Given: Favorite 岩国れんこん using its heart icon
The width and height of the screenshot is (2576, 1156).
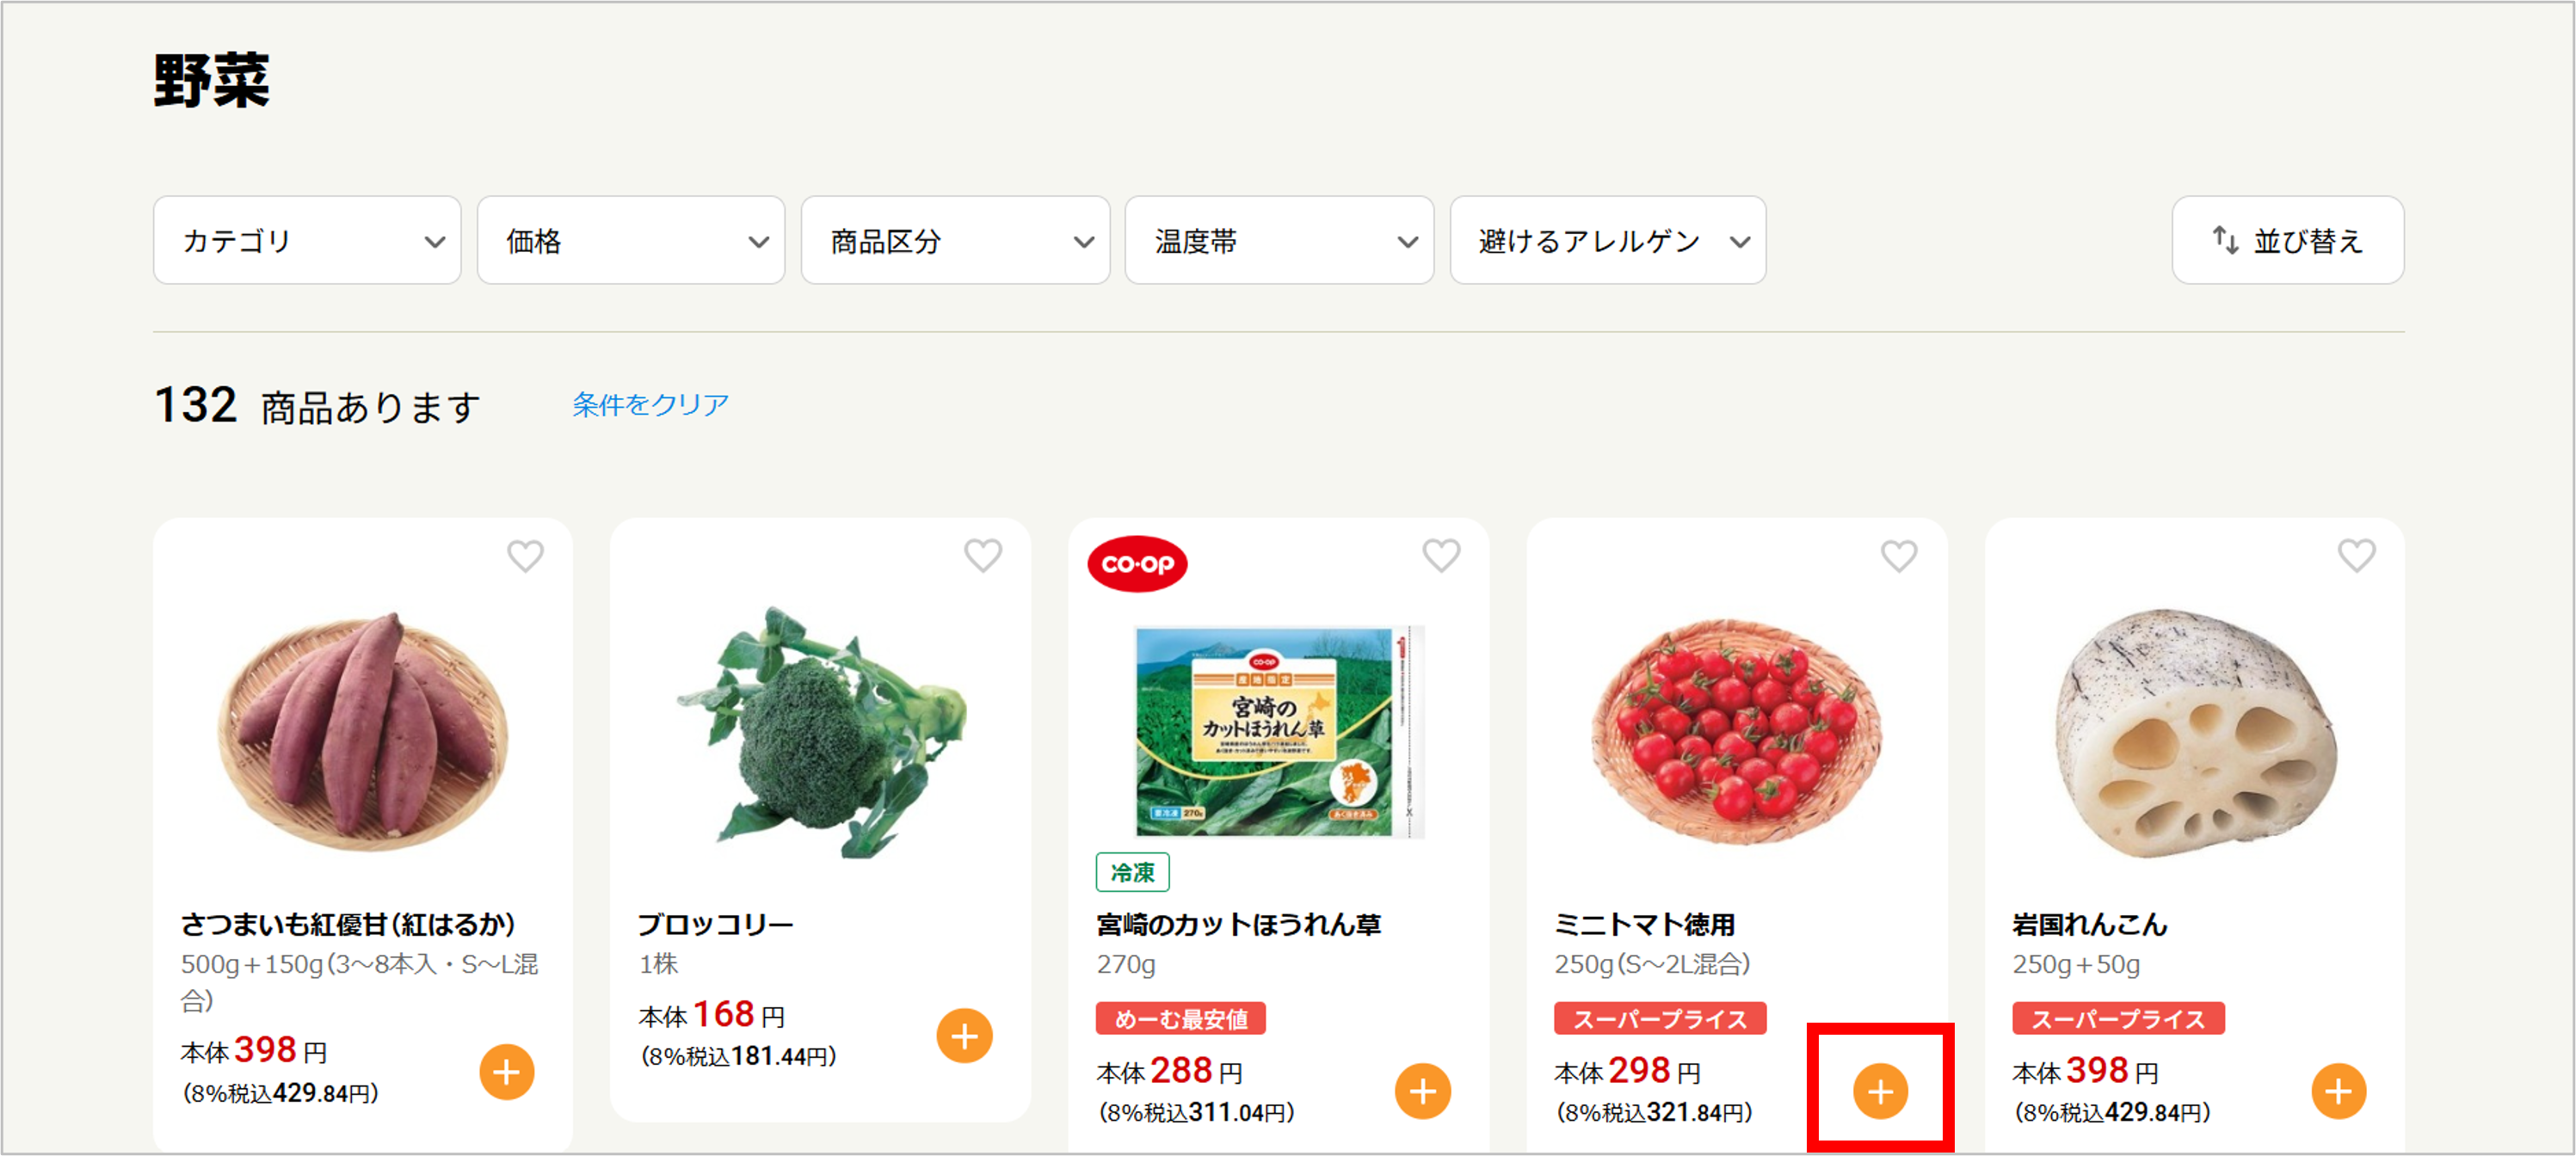Looking at the screenshot, I should click(2355, 556).
